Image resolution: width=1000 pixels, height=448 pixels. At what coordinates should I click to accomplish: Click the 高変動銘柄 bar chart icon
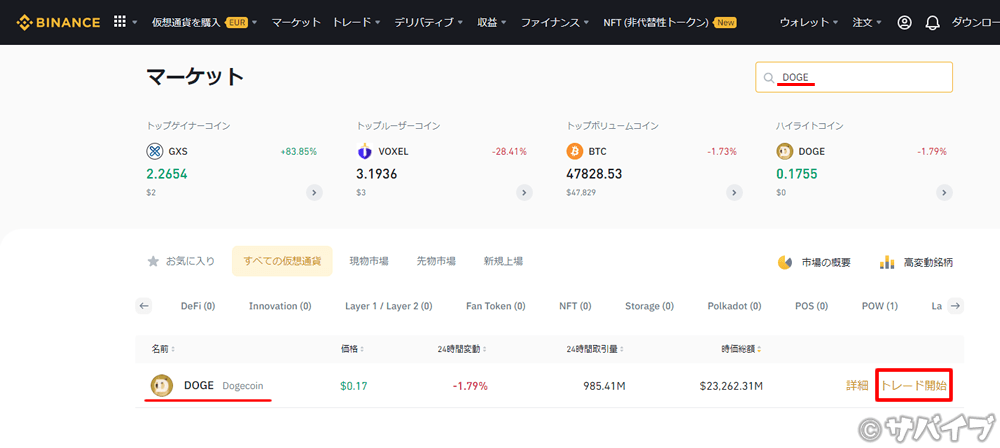coord(887,262)
